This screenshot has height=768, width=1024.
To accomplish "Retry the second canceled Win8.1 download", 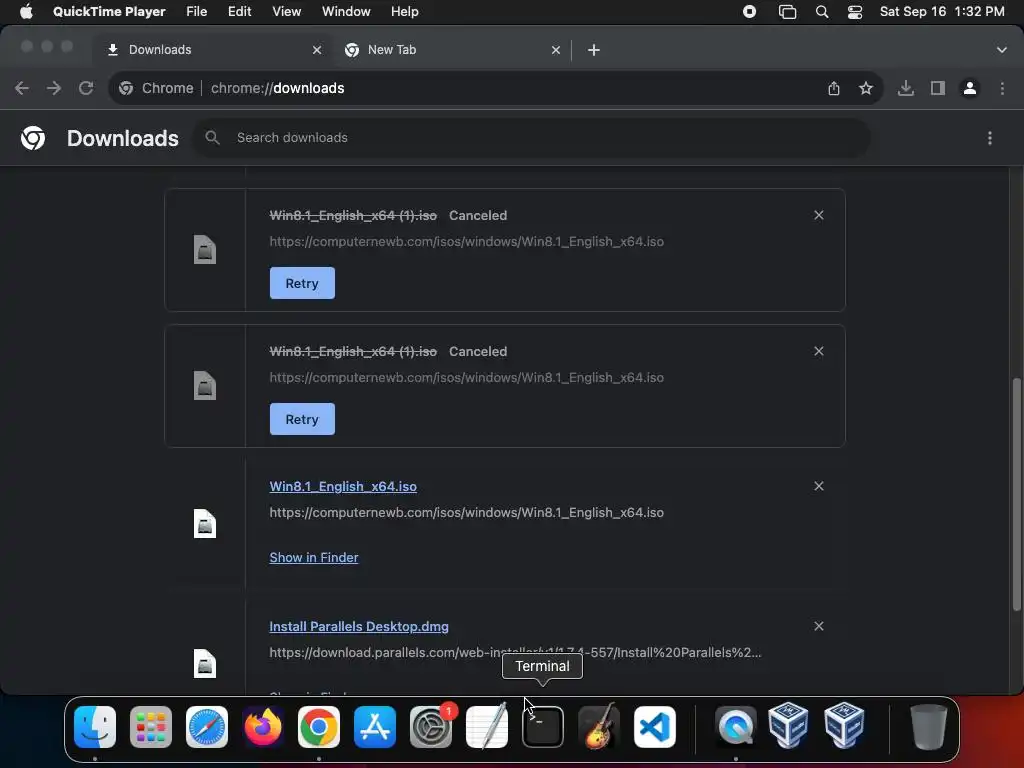I will point(302,419).
